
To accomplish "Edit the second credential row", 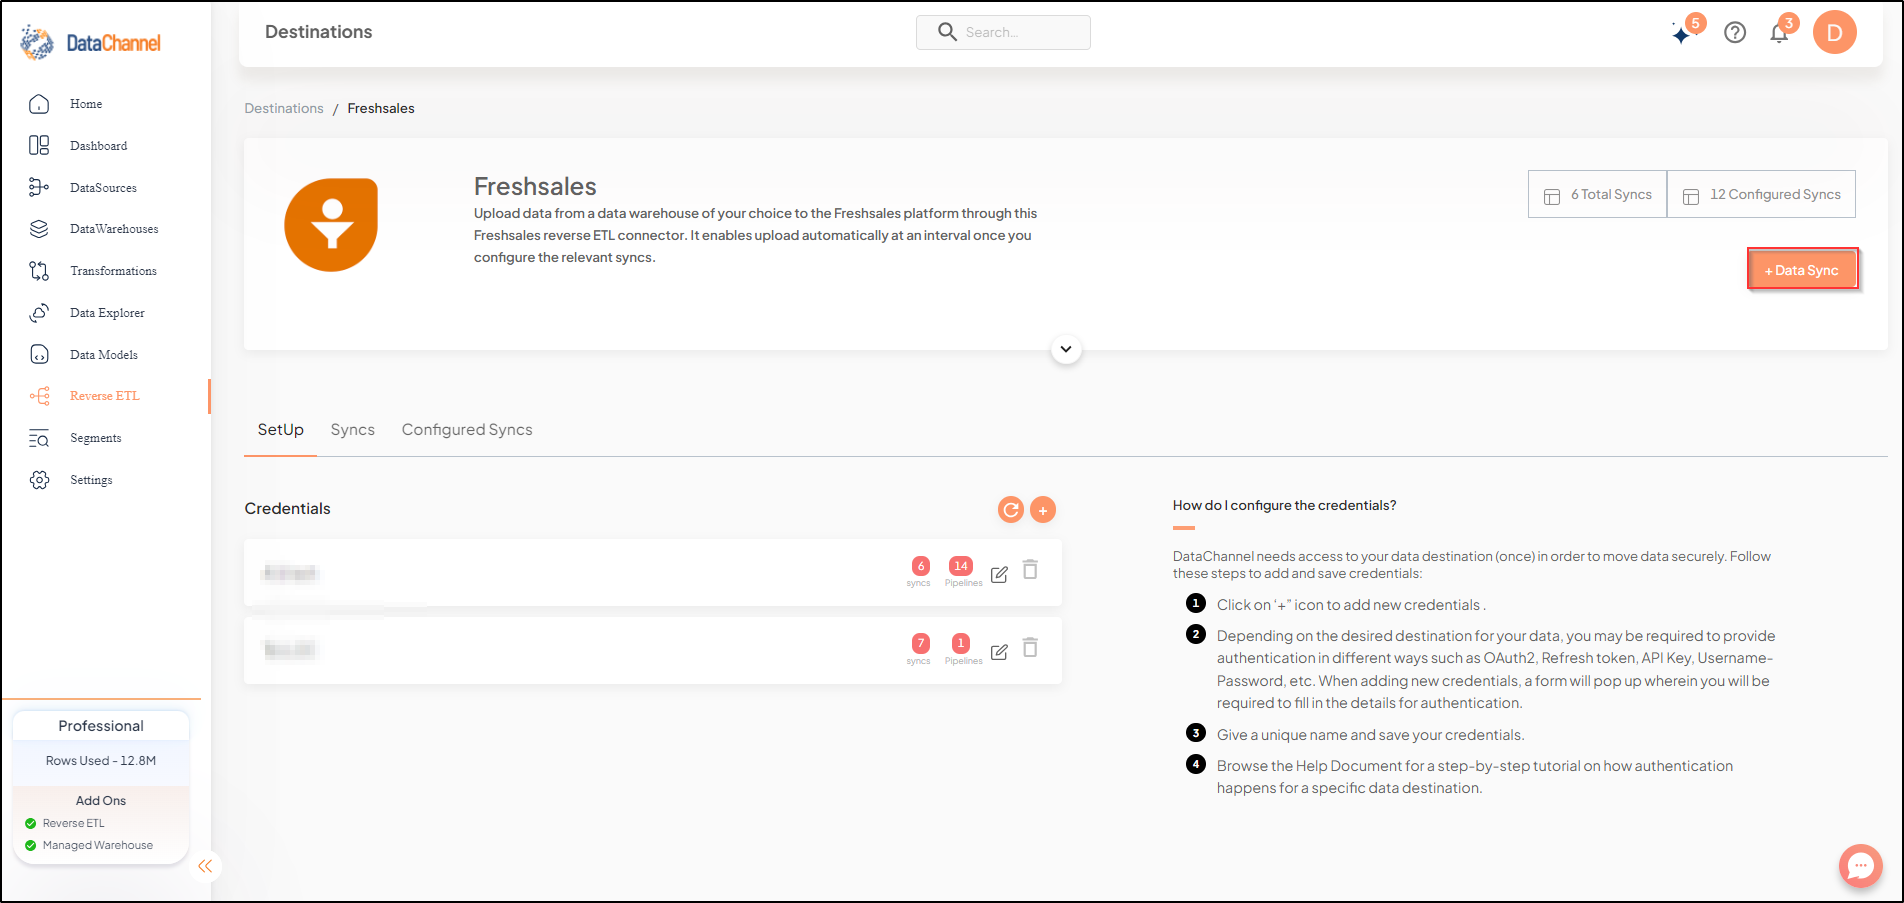I will pyautogui.click(x=999, y=652).
